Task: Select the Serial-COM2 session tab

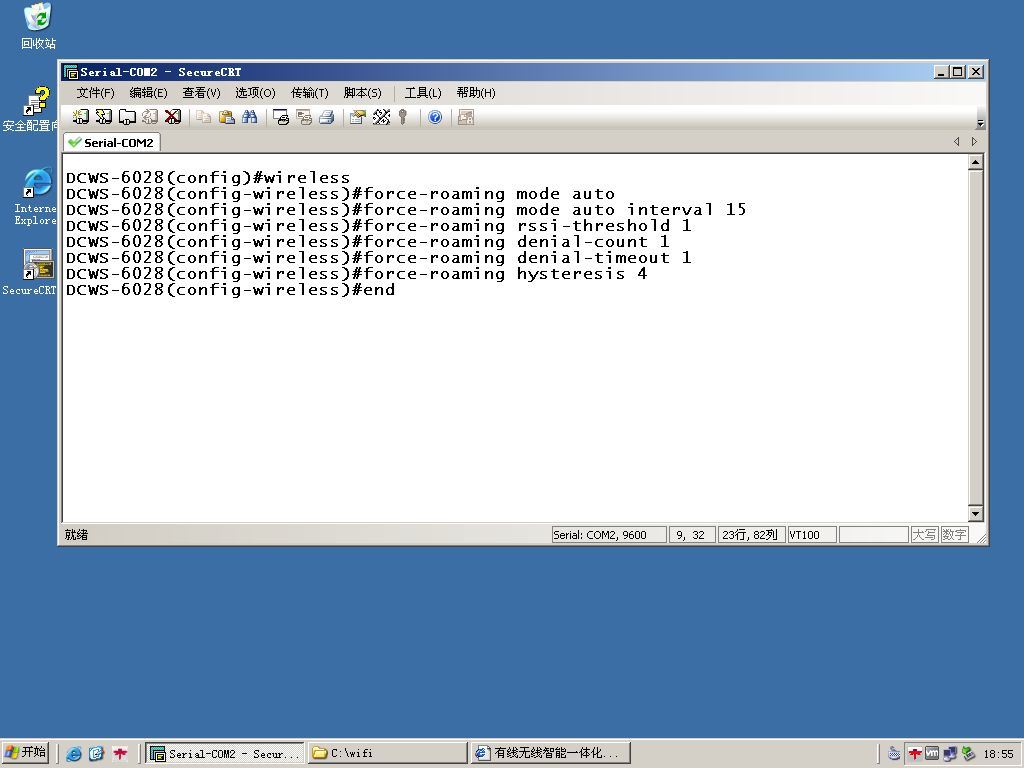Action: point(112,142)
